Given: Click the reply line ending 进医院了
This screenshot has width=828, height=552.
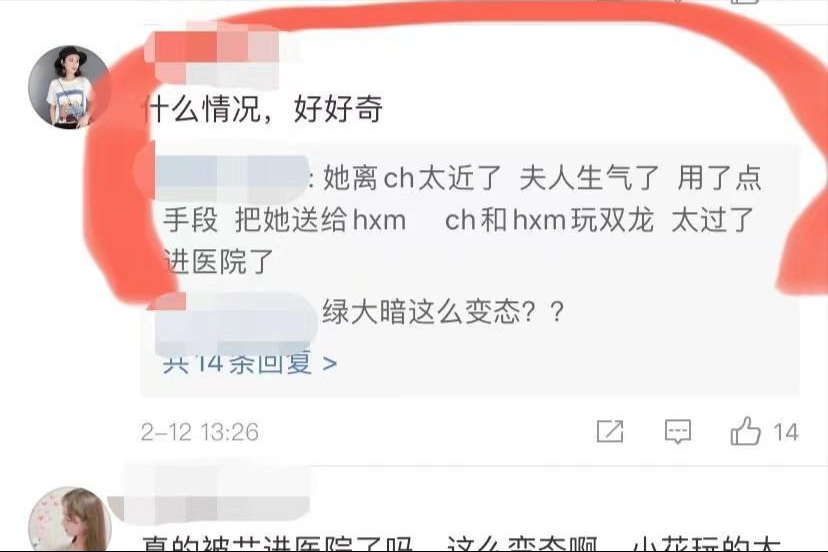Looking at the screenshot, I should pyautogui.click(x=218, y=261).
